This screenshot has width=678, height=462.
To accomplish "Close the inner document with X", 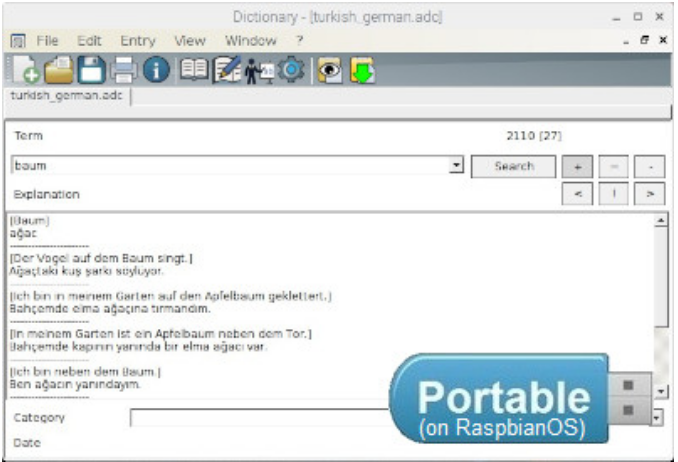I will [663, 40].
